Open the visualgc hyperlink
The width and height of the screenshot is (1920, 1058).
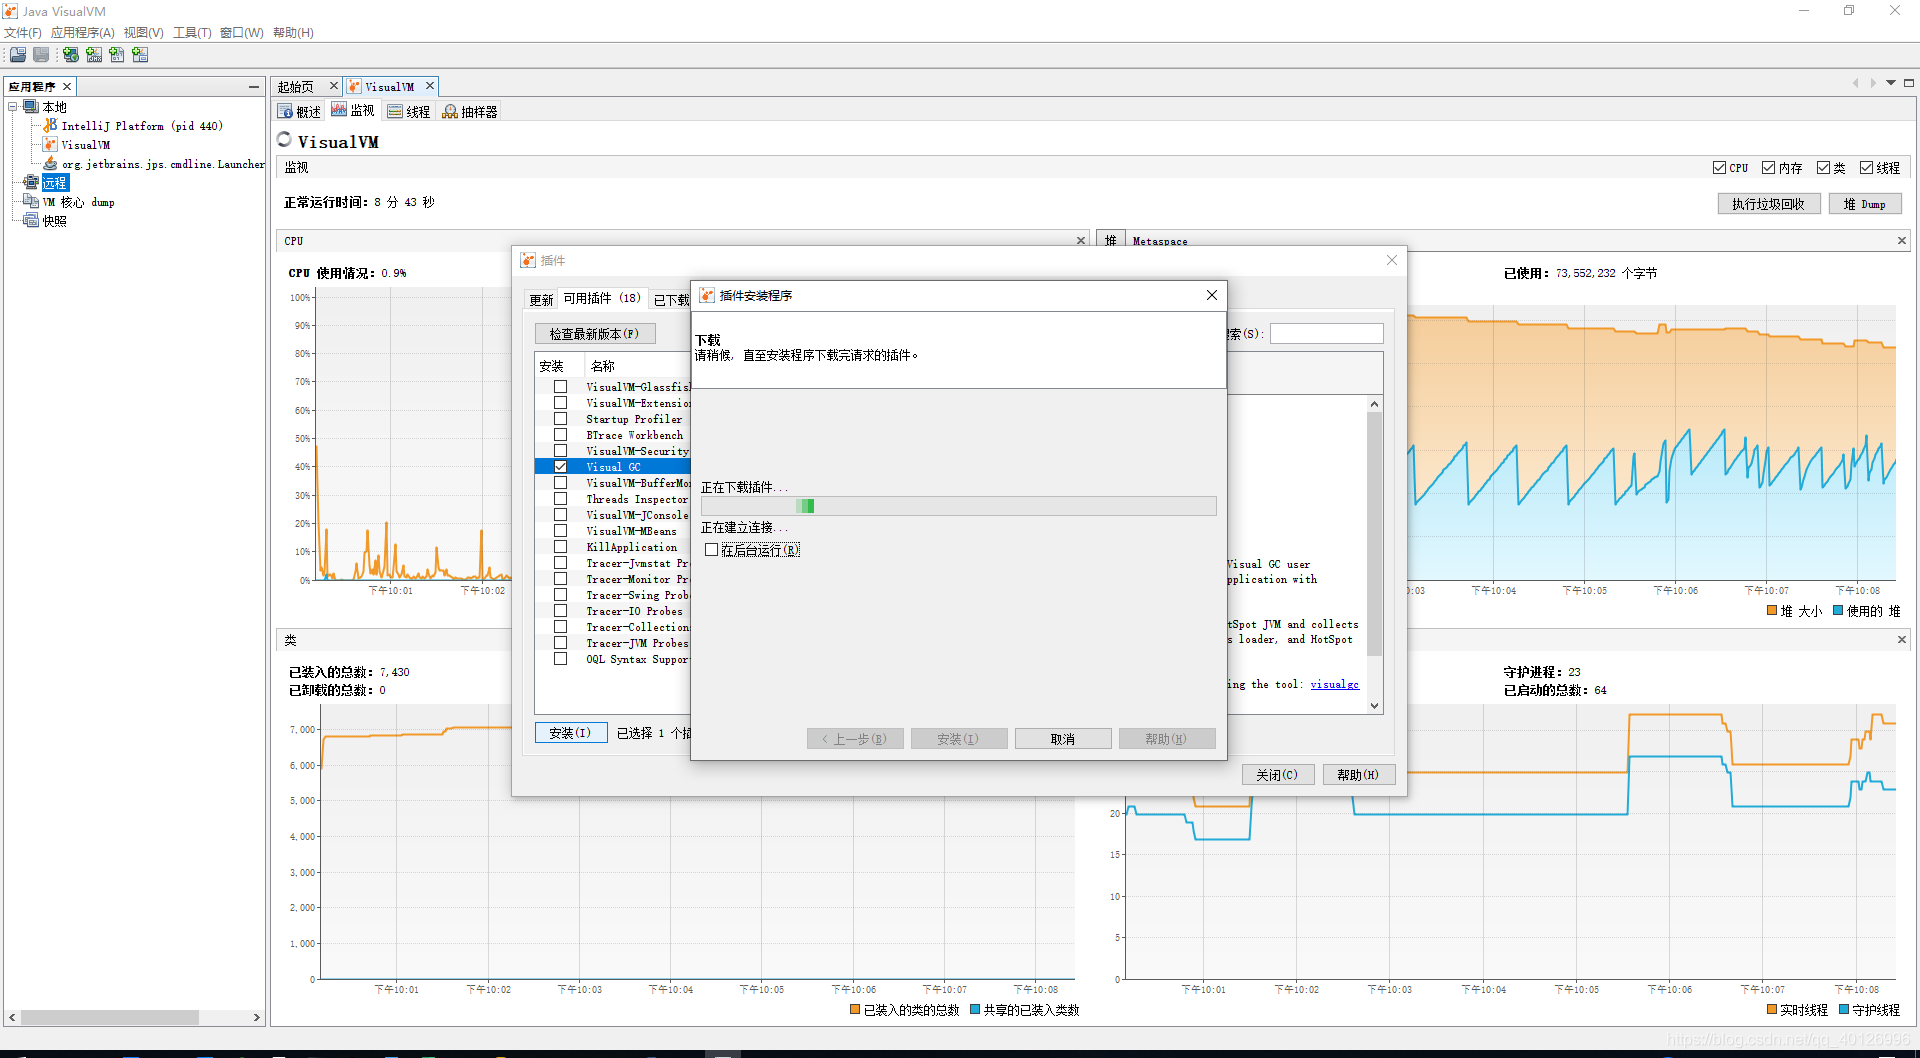coord(1335,685)
